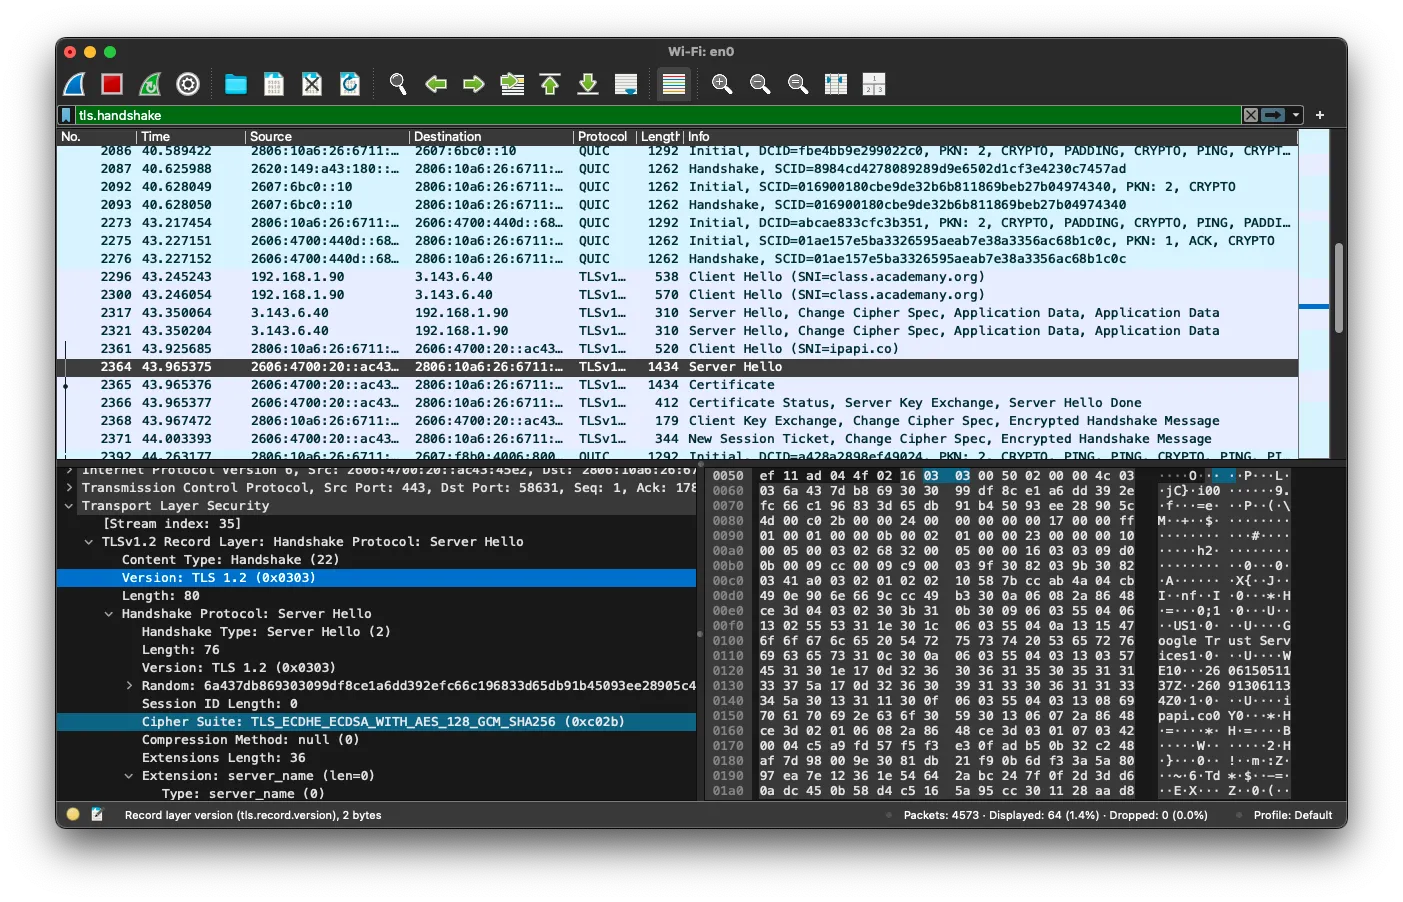This screenshot has width=1403, height=902.
Task: Start a new capture with the shark fin icon
Action: tap(75, 84)
